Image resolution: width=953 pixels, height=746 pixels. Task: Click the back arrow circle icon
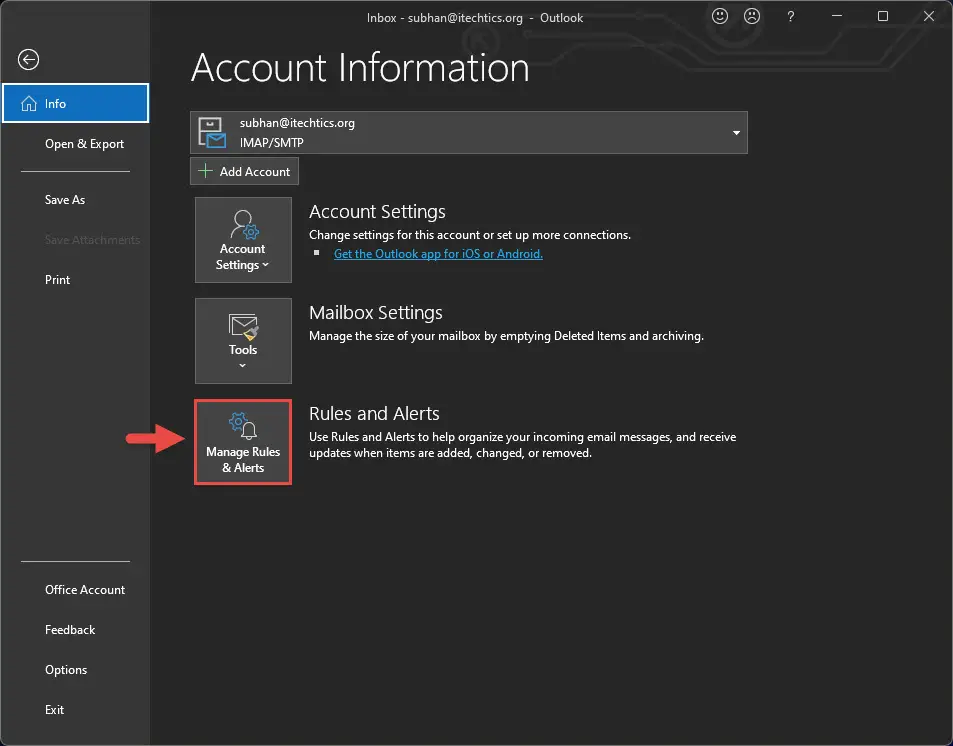click(28, 60)
